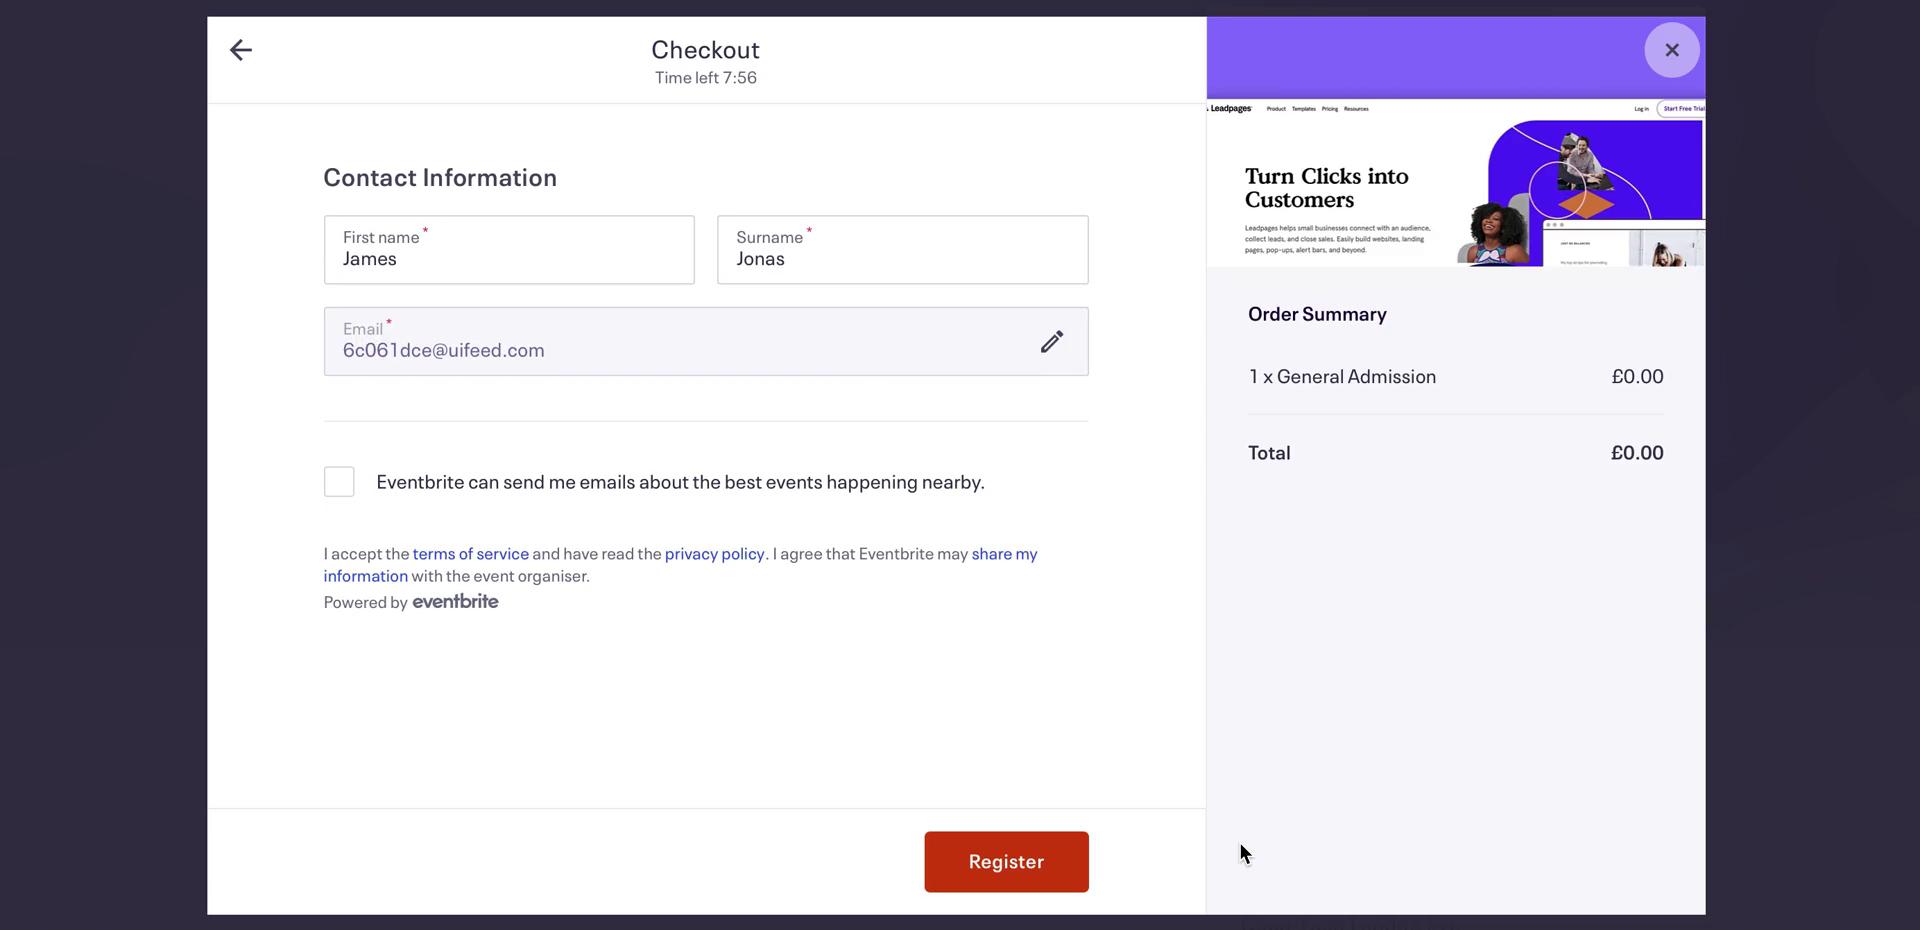Click the Time left countdown text

click(706, 78)
